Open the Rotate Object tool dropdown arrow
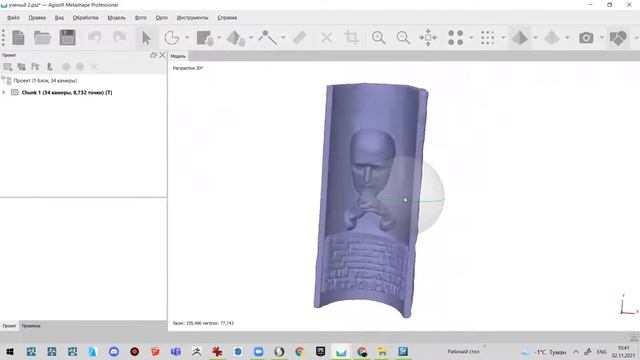The height and width of the screenshot is (360, 640). coord(187,38)
